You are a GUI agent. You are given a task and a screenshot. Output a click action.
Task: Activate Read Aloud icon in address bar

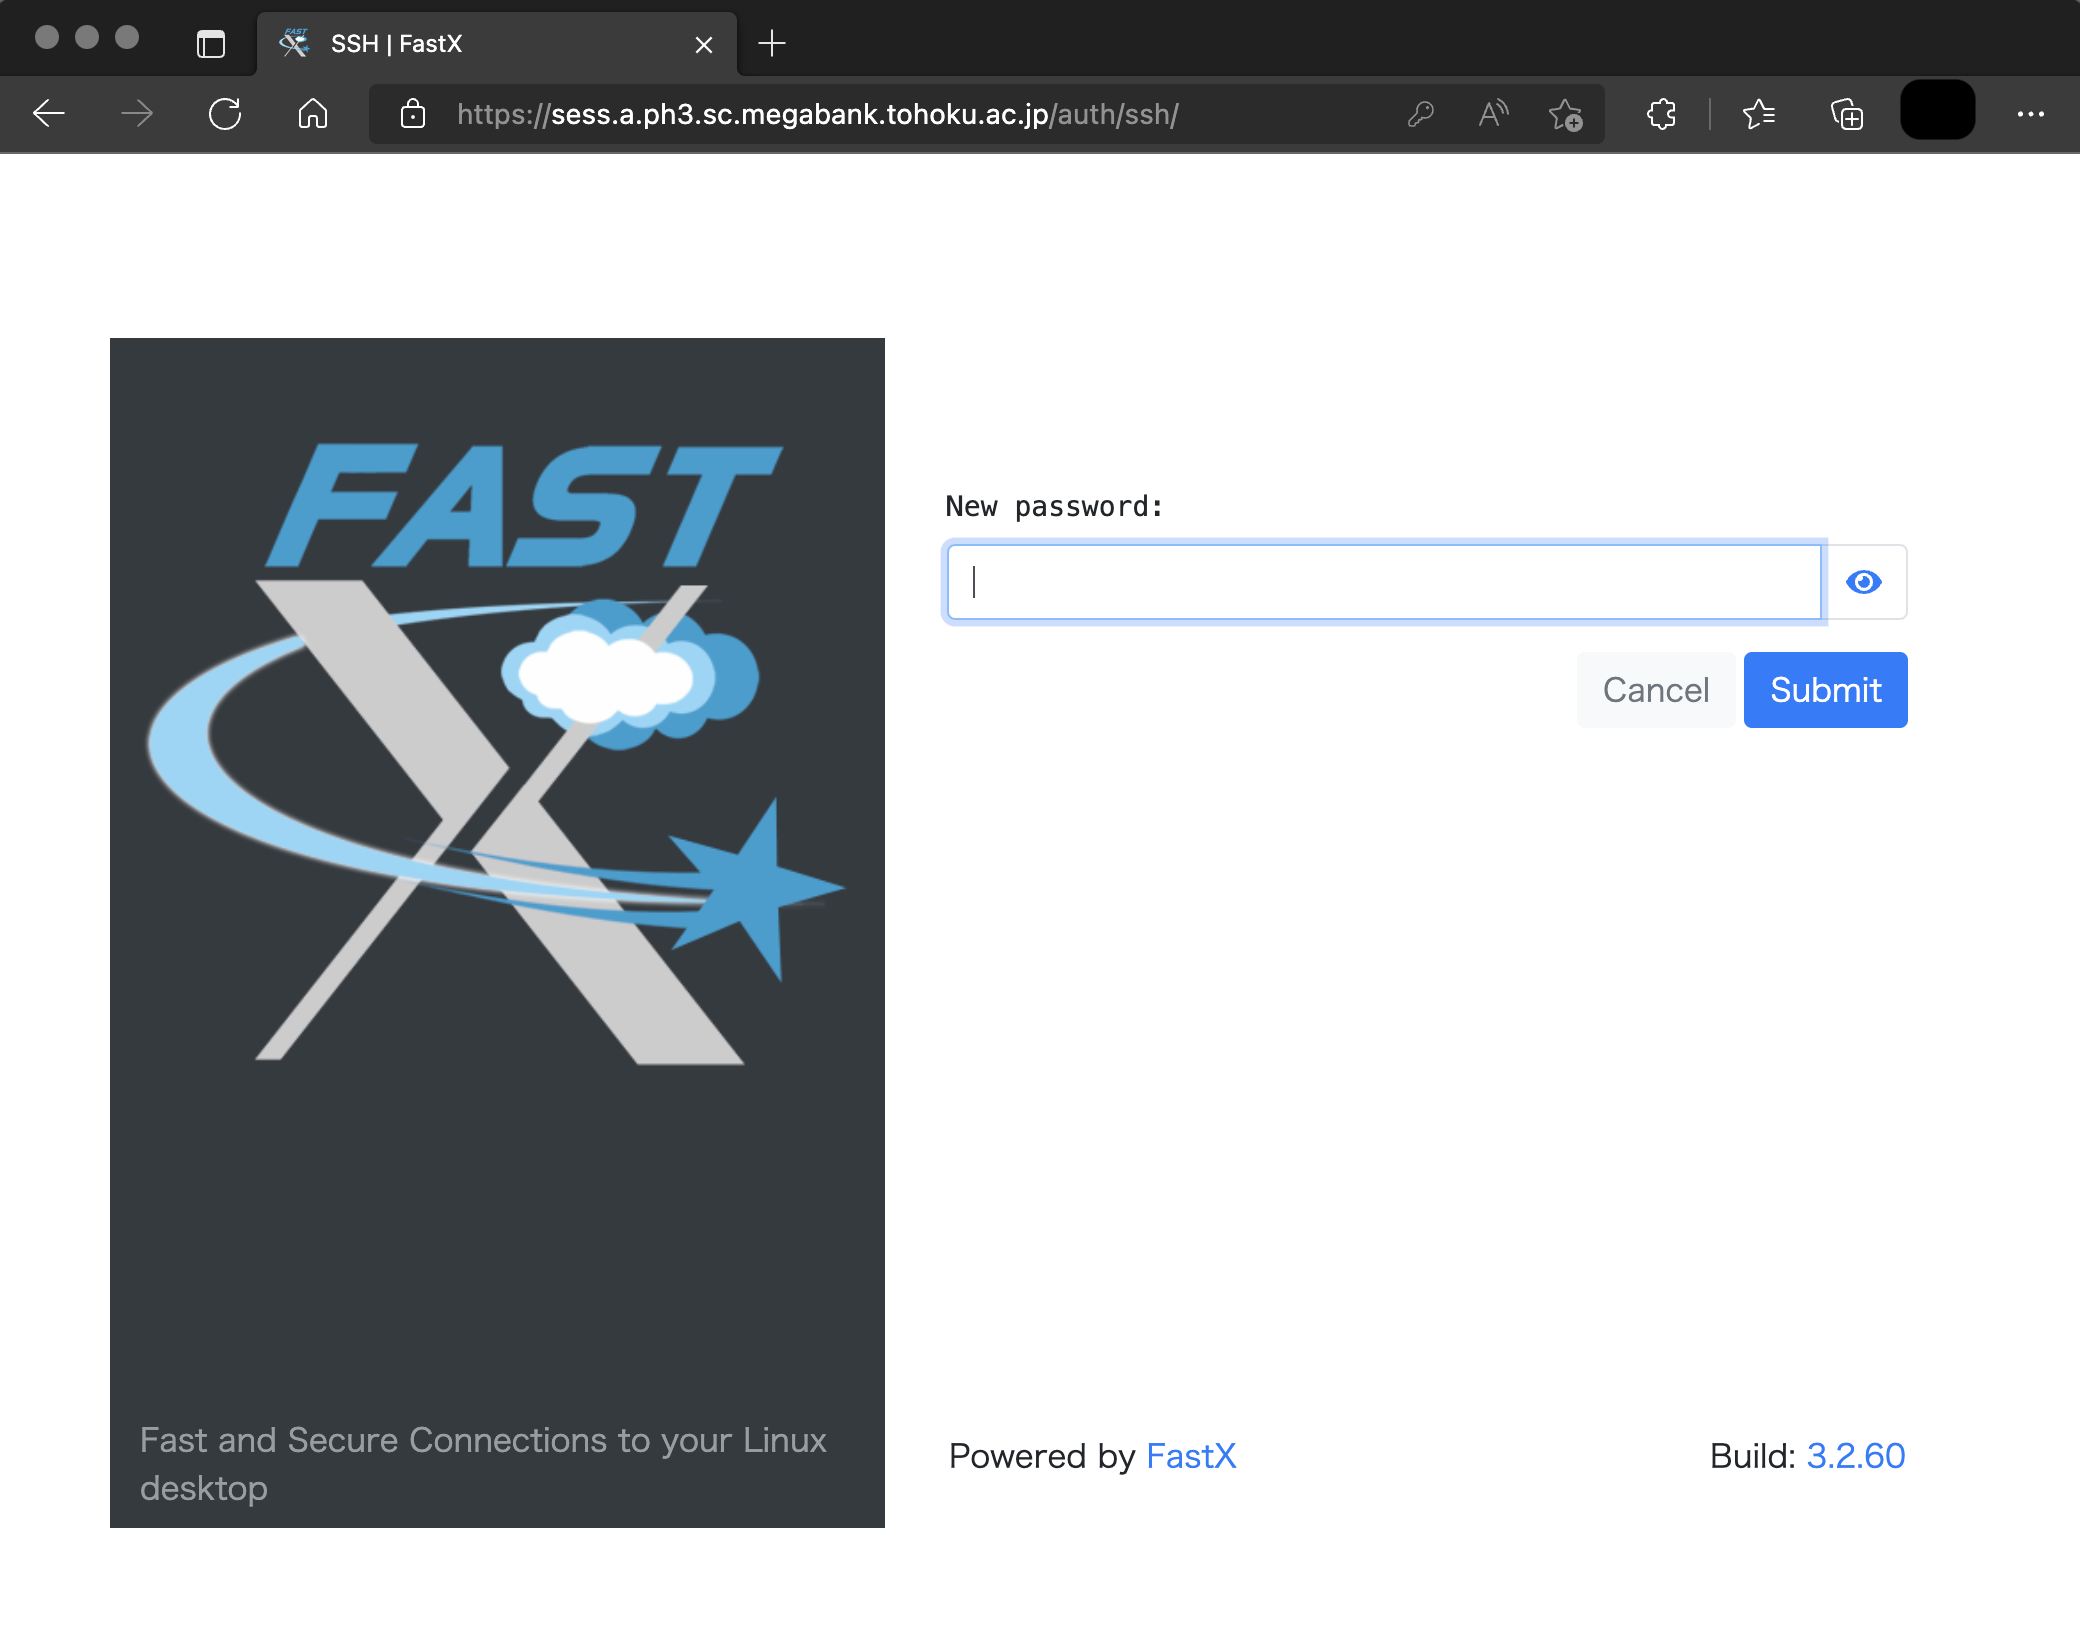(1493, 114)
